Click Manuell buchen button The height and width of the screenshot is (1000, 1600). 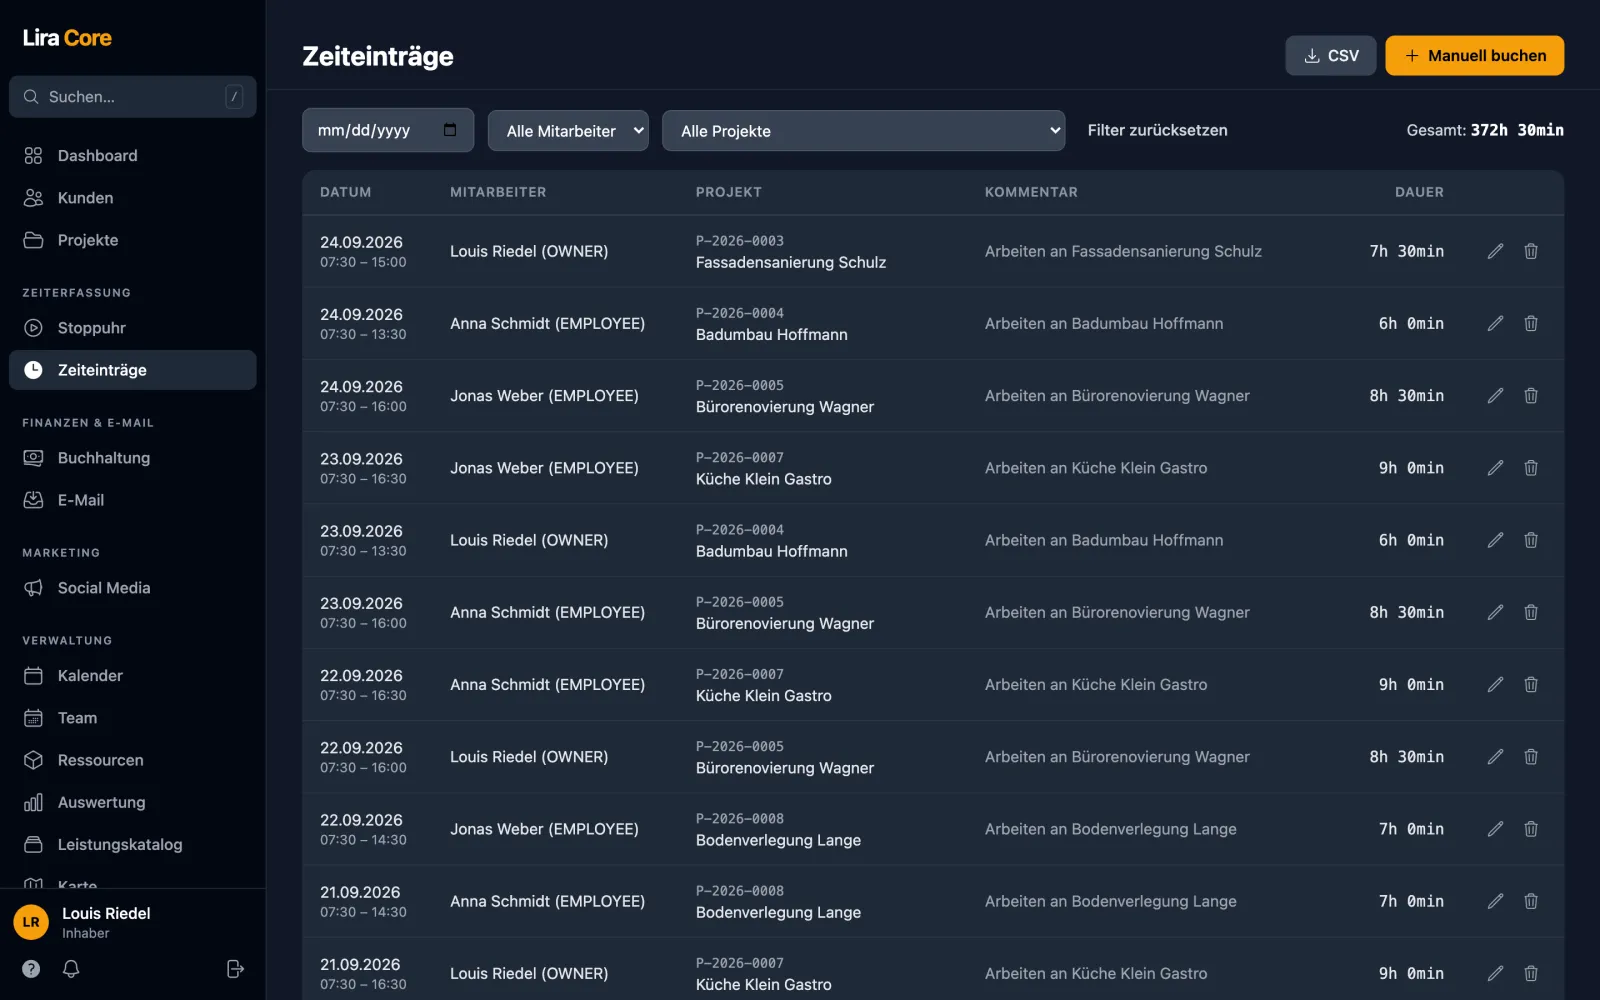[x=1475, y=56]
